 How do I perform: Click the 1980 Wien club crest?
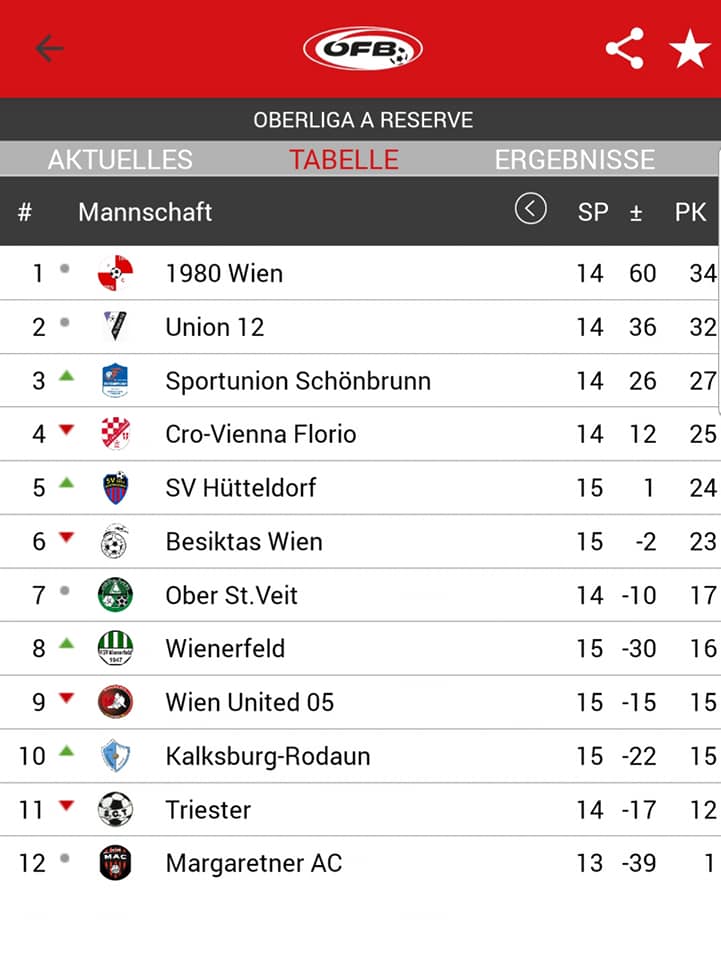115,273
